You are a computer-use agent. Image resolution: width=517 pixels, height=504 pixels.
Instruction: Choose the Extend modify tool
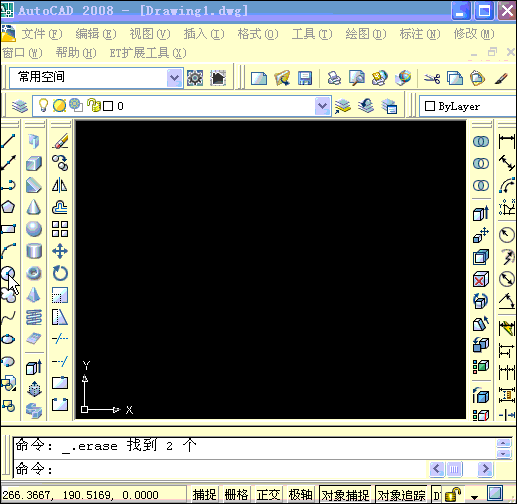60,361
